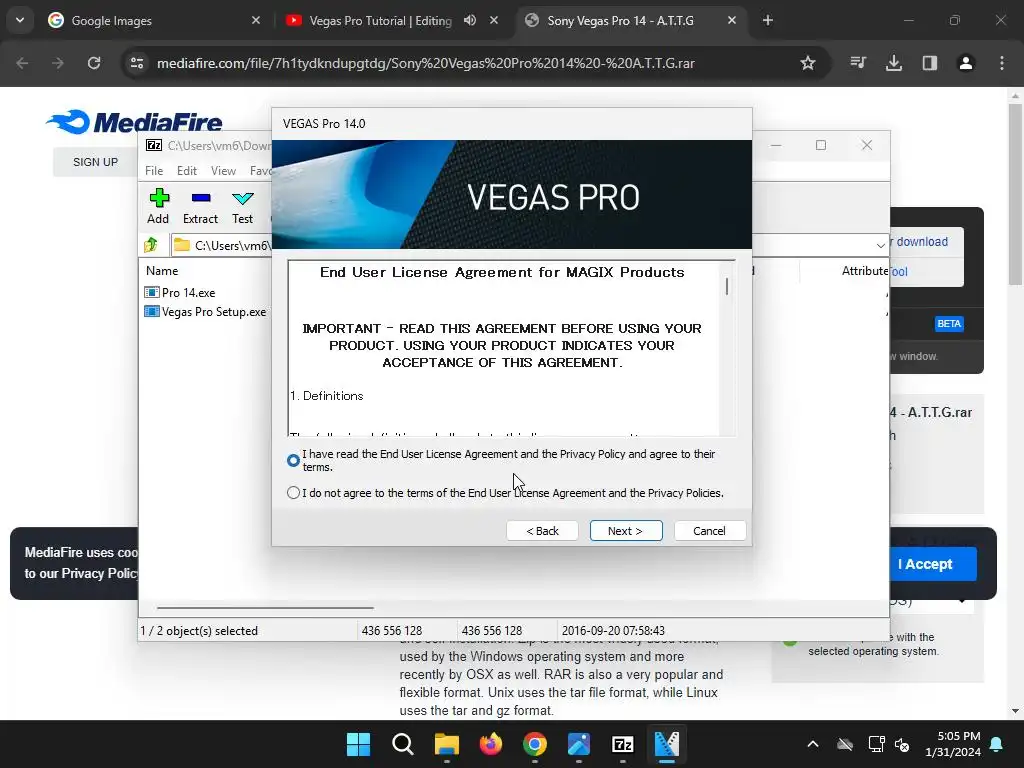Screen dimensions: 1024x768
Task: Click the Windows Start button
Action: (359, 744)
